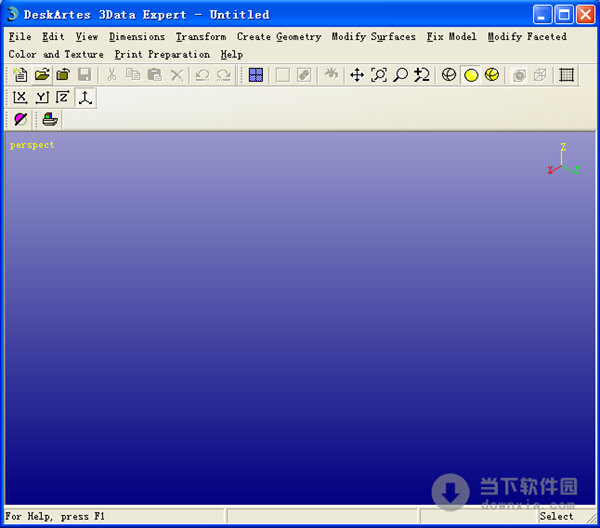Click the 'Select' status bar entry
The width and height of the screenshot is (600, 528).
[x=556, y=516]
